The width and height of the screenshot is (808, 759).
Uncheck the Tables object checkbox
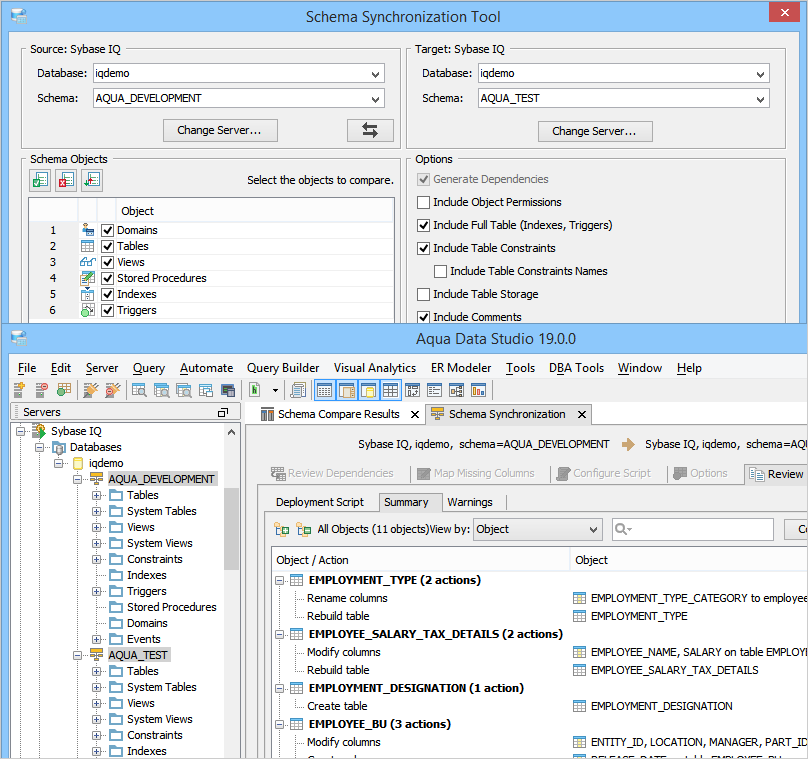107,246
